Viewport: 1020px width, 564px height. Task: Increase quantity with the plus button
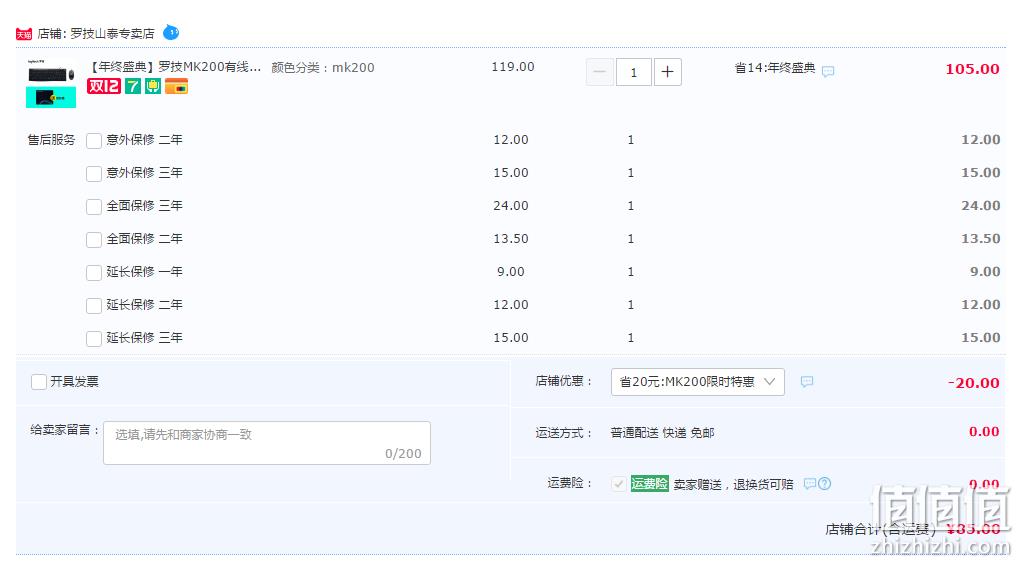coord(667,72)
